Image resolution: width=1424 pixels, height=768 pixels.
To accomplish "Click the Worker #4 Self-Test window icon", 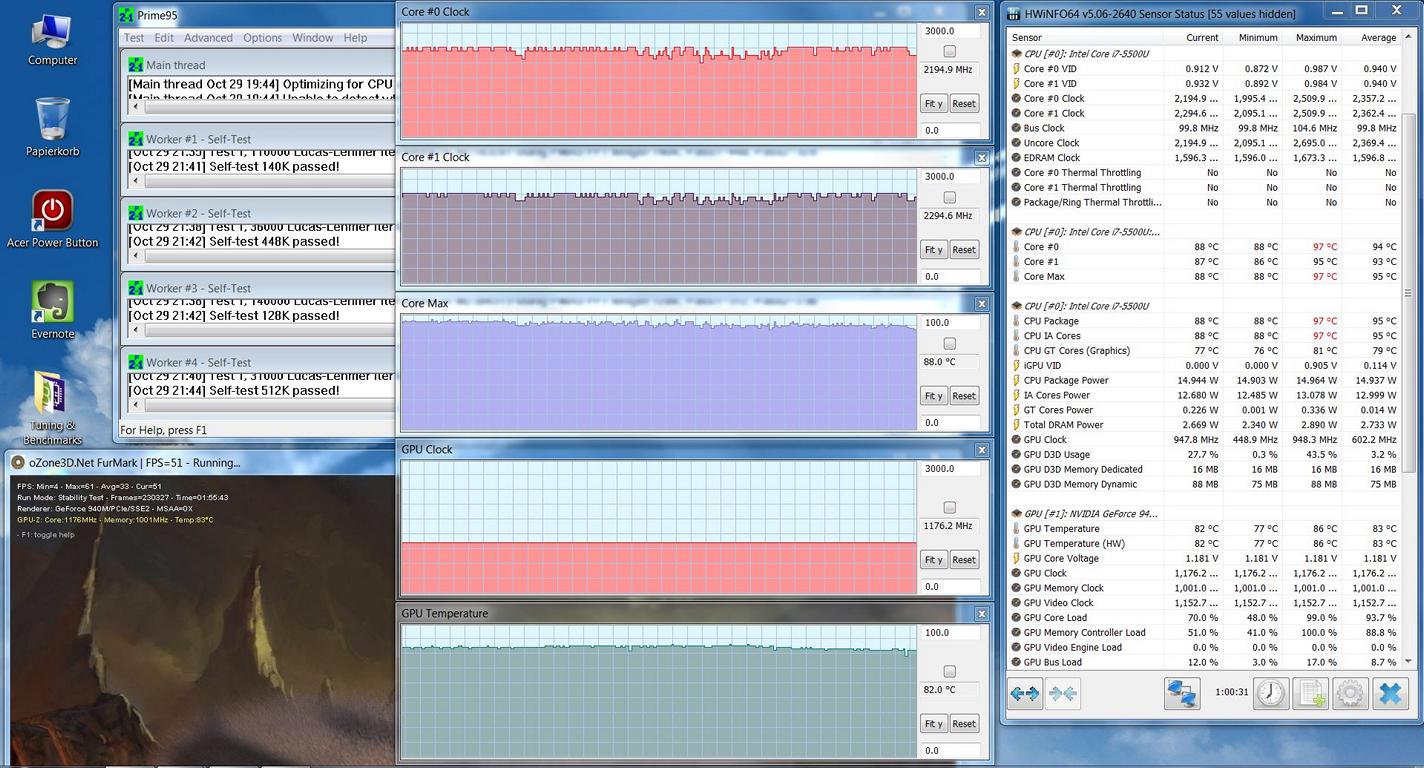I will [136, 362].
